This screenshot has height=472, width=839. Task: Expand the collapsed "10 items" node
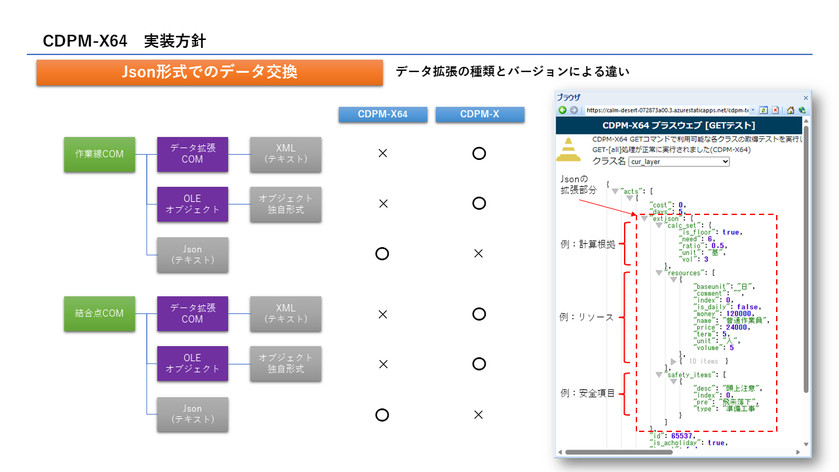pos(674,361)
